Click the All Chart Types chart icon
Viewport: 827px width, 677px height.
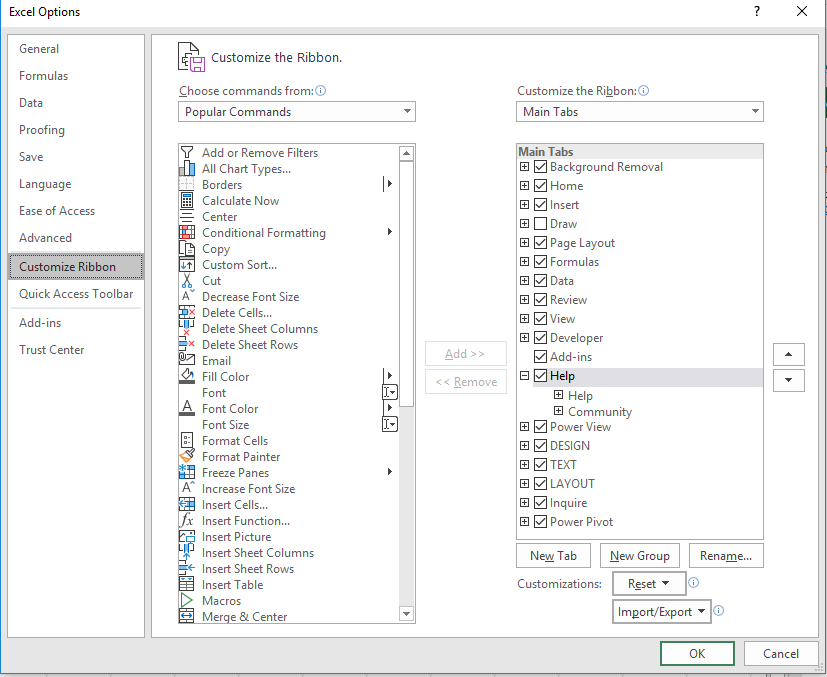(x=187, y=169)
